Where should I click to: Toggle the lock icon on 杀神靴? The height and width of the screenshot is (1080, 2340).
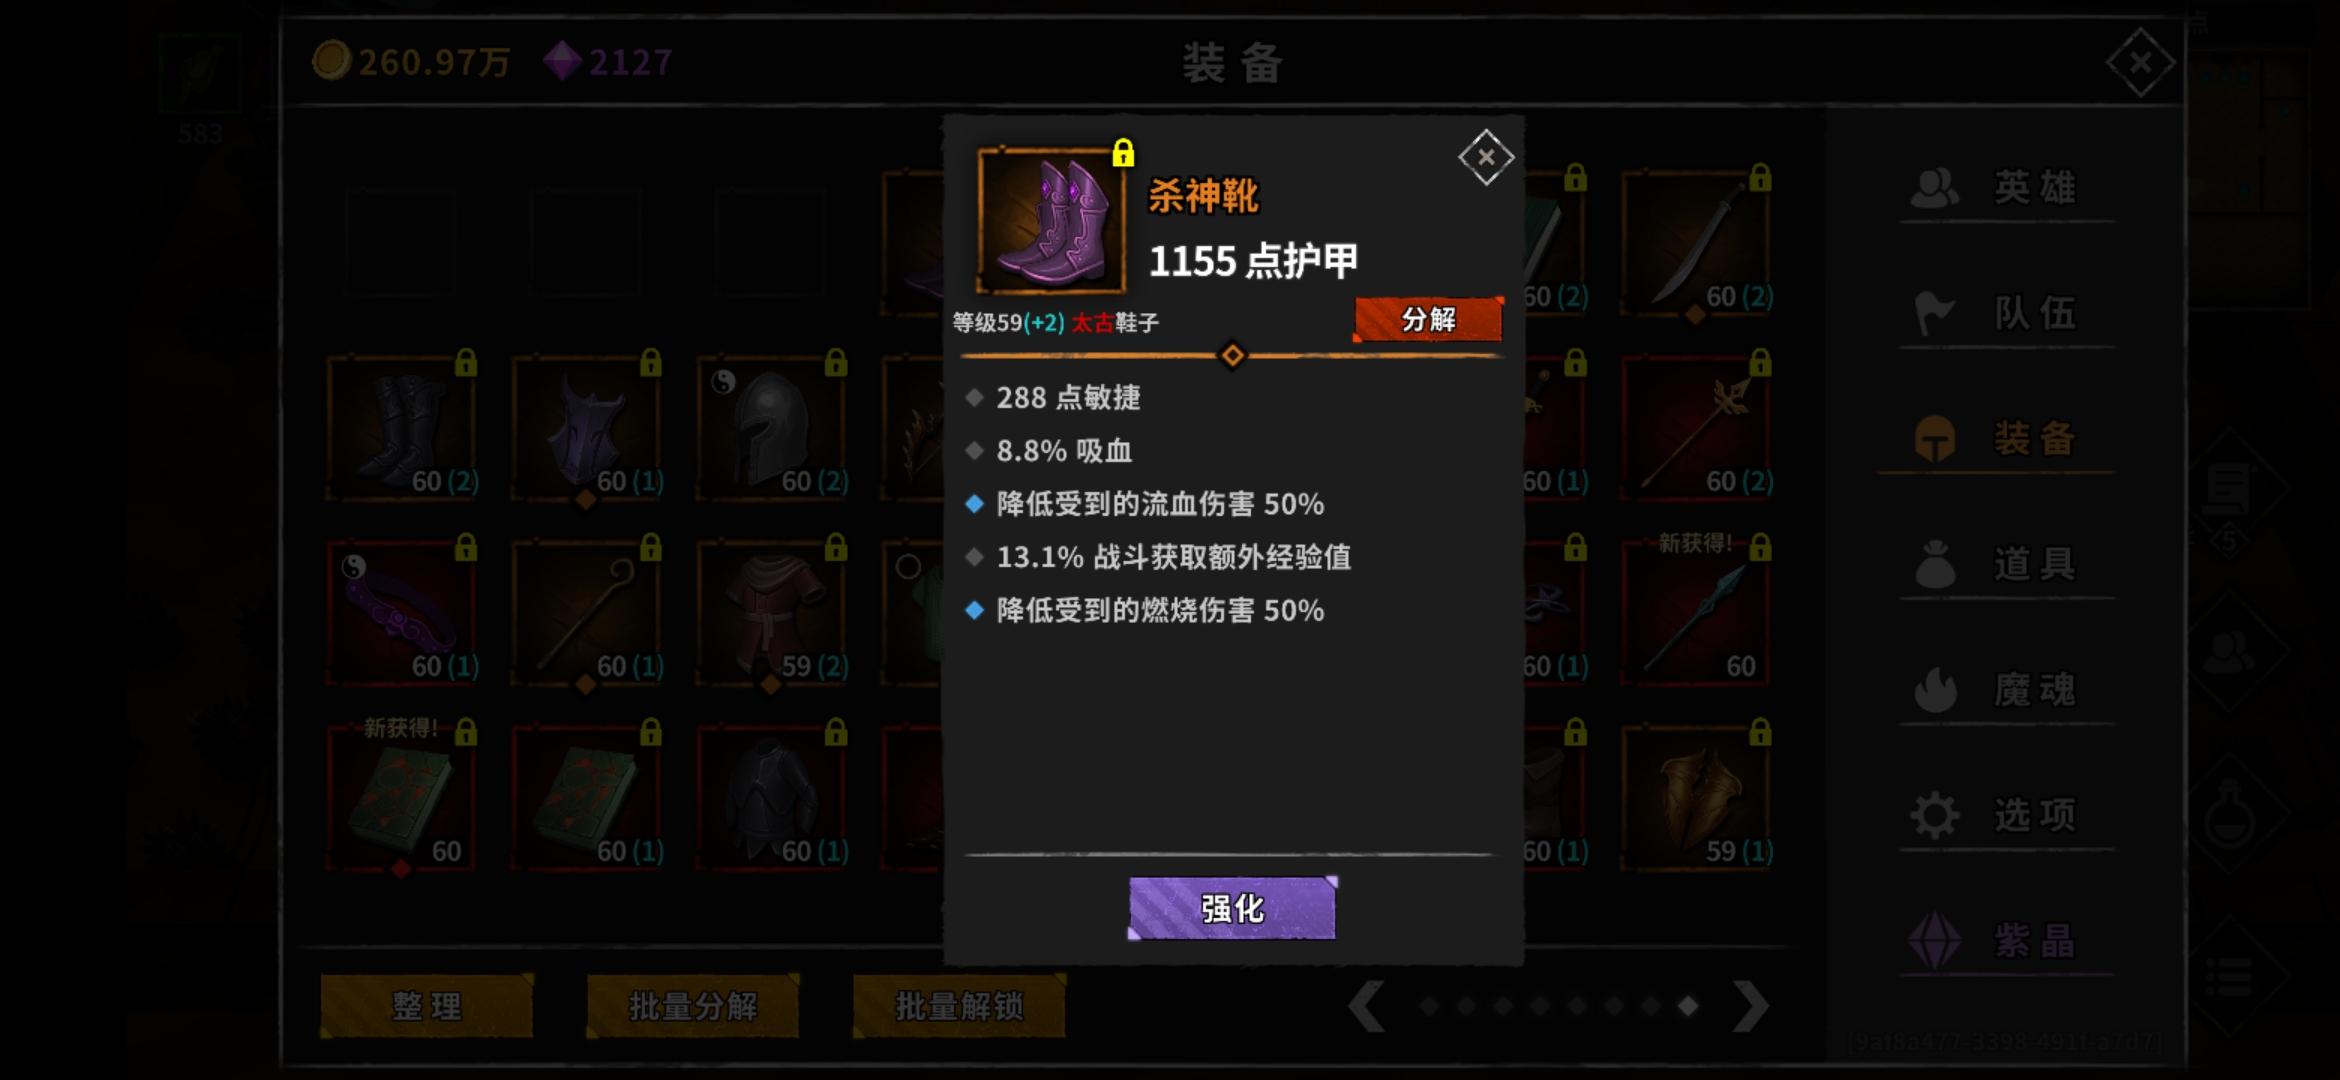tap(1123, 153)
